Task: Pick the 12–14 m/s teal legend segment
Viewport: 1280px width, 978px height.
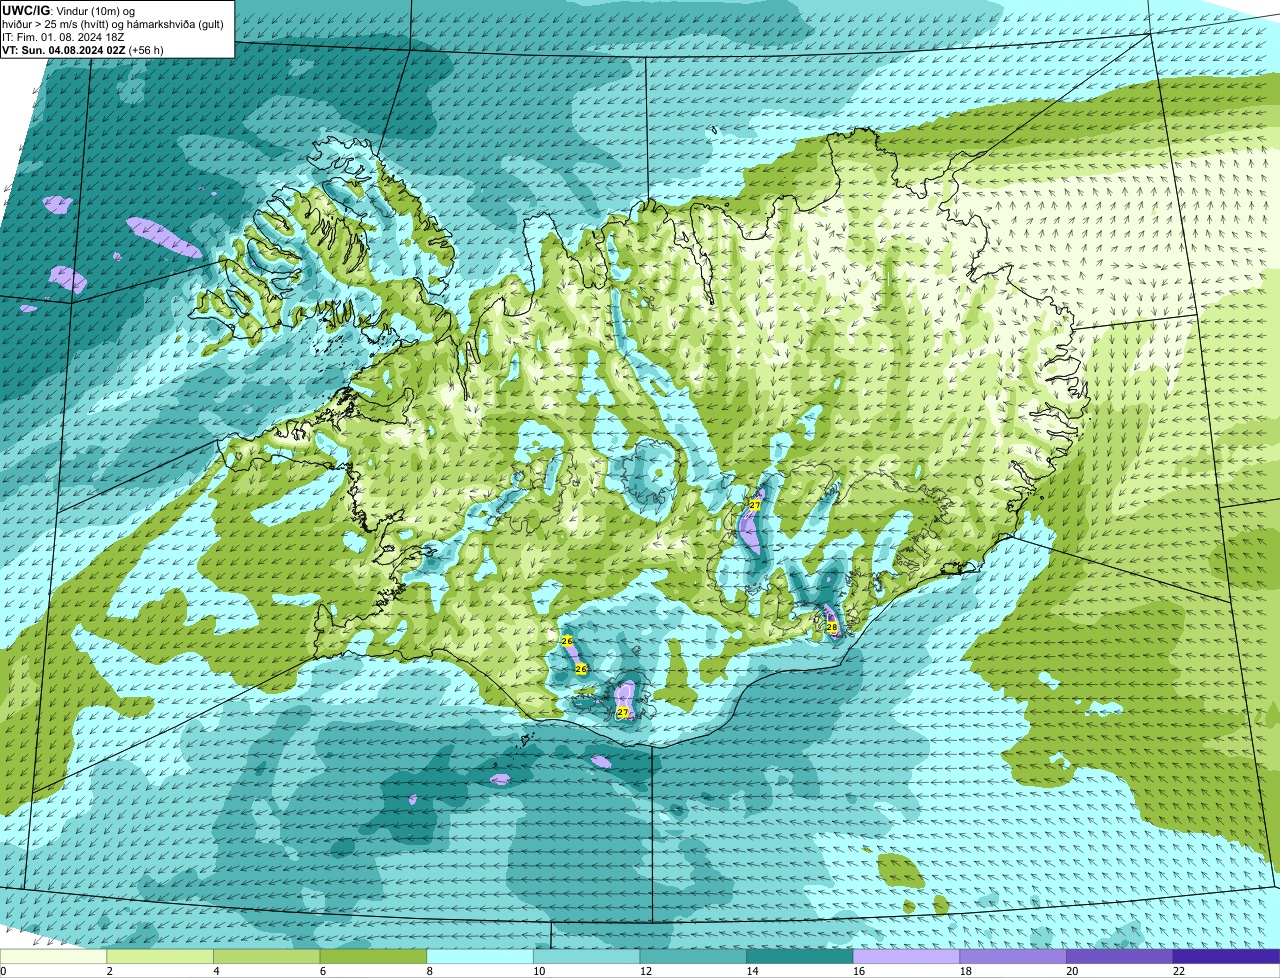Action: pyautogui.click(x=693, y=956)
